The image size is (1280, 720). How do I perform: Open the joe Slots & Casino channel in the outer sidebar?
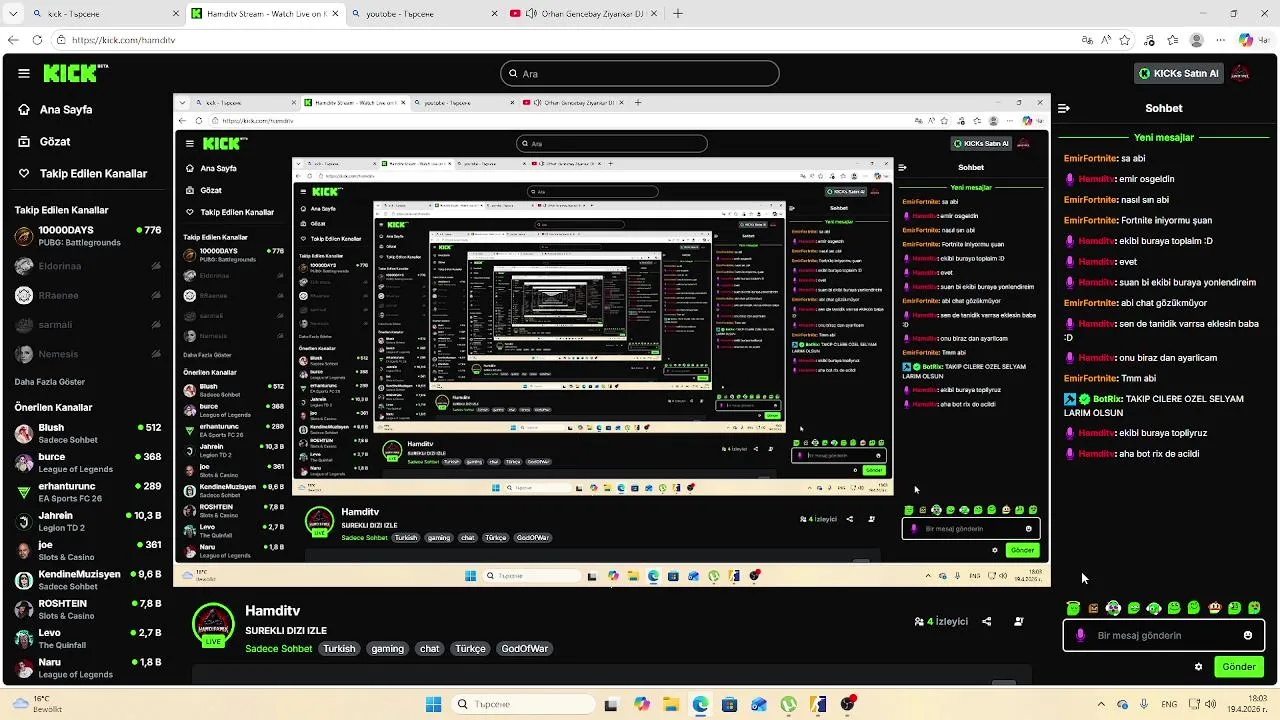tap(87, 550)
